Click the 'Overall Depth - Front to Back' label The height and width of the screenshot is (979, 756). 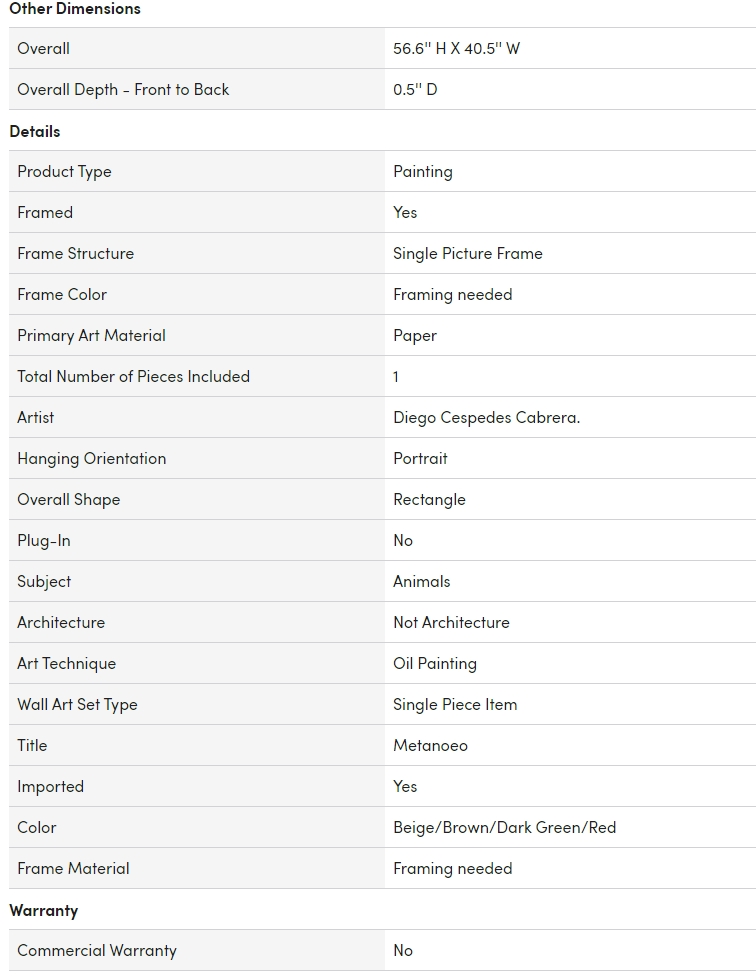[123, 89]
